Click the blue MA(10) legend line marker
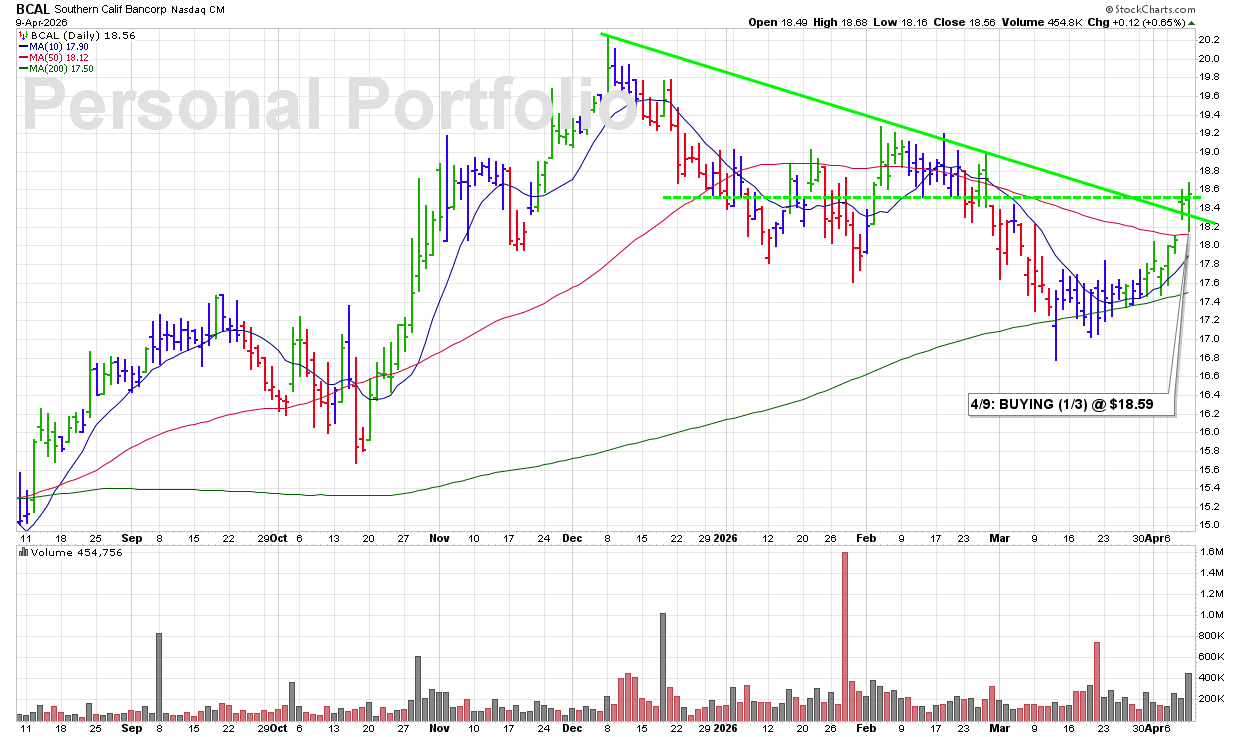 [x=24, y=44]
